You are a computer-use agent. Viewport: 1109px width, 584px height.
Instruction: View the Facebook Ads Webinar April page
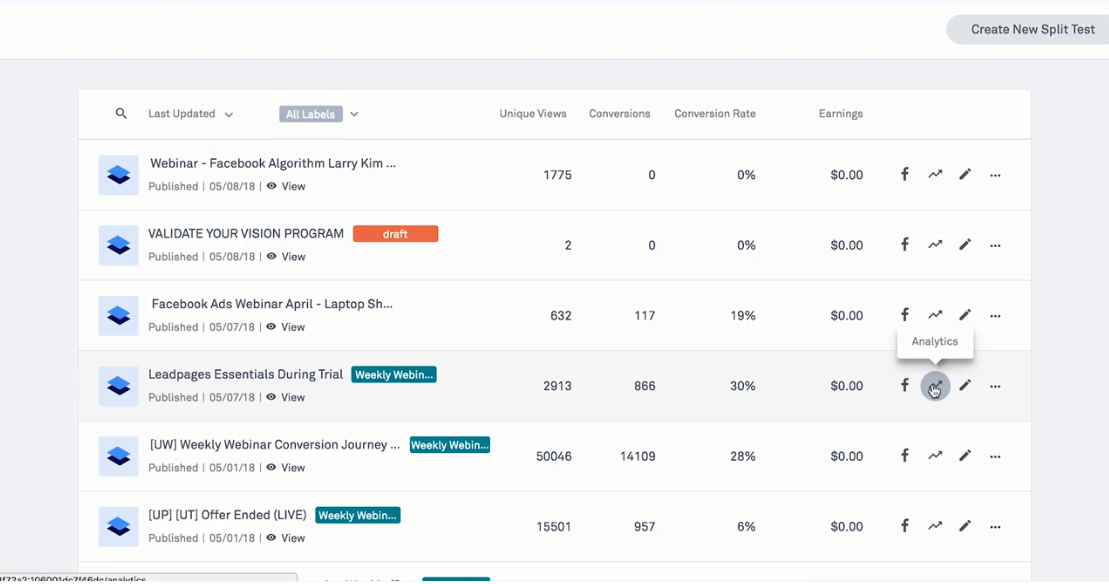(x=286, y=327)
